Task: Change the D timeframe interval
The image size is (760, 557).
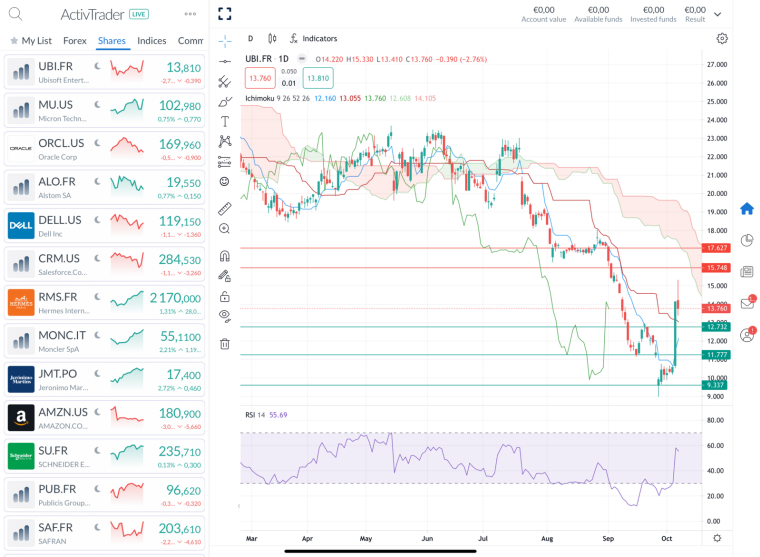Action: click(x=251, y=38)
